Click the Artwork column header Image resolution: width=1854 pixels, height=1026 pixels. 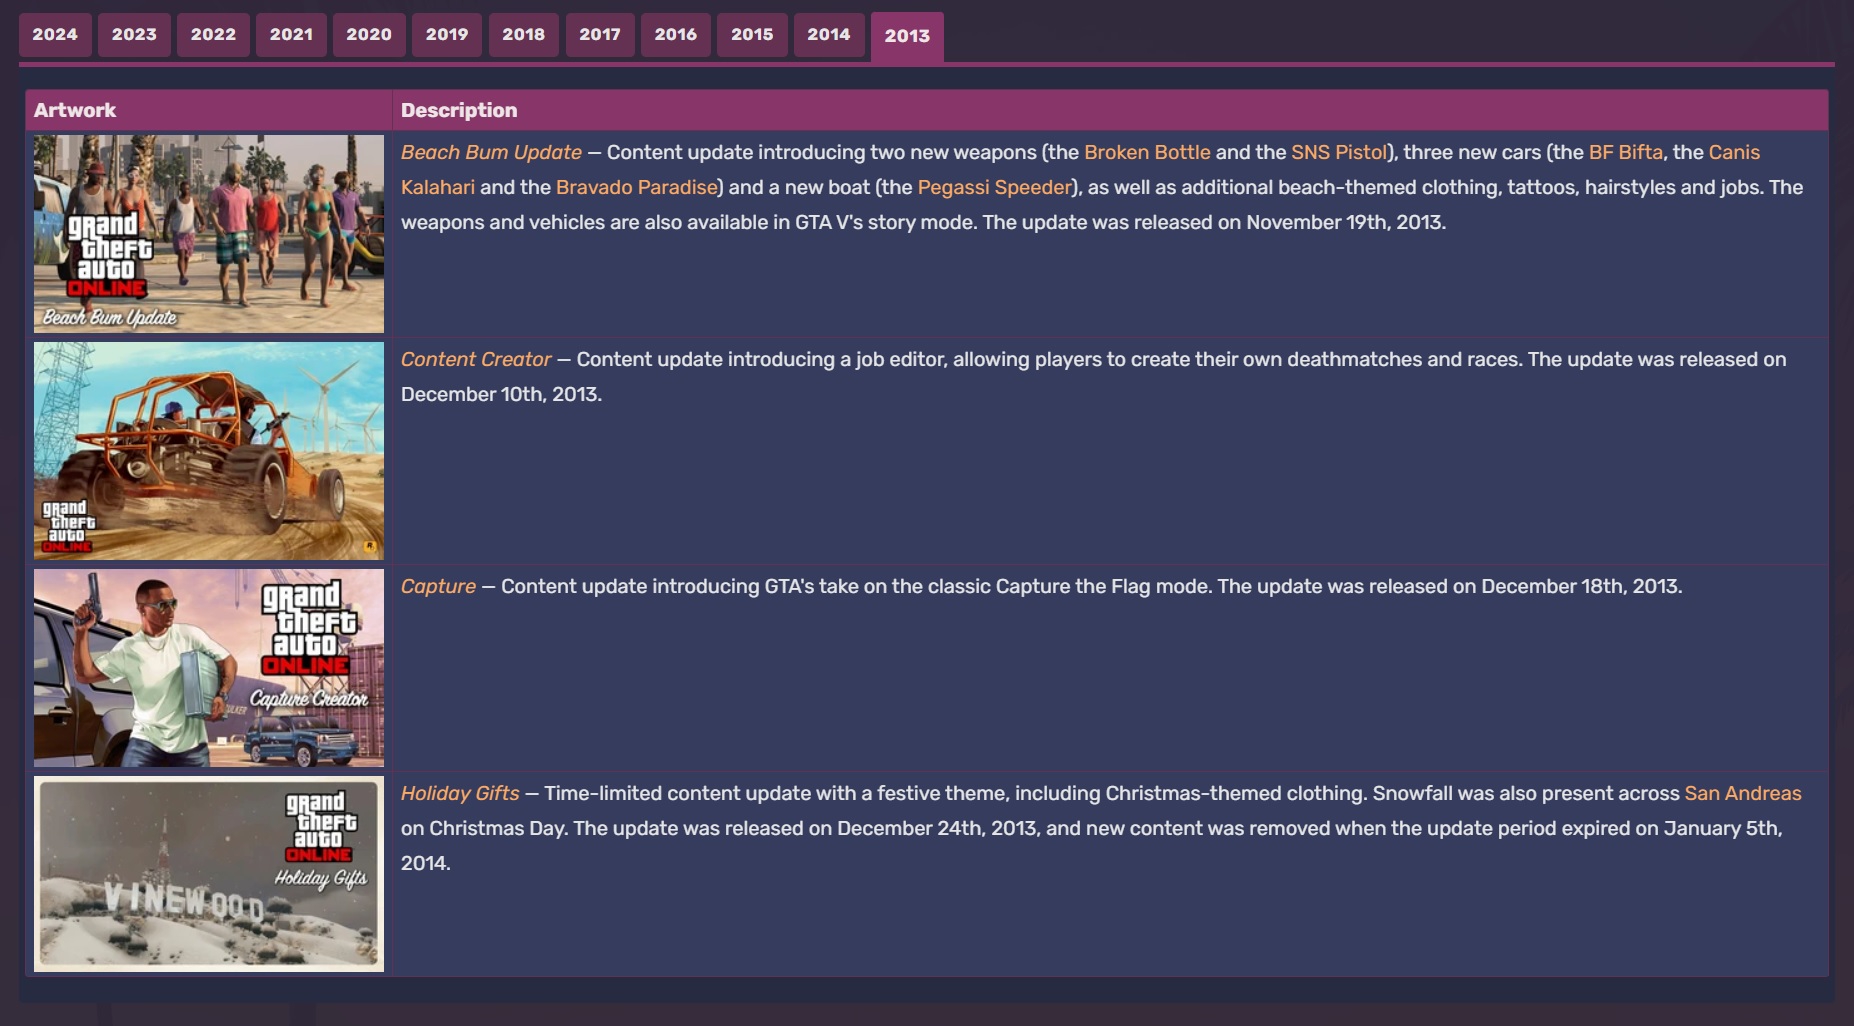coord(209,110)
